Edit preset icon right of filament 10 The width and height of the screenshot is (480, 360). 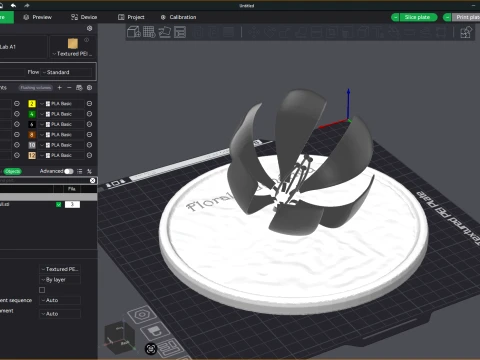[x=89, y=145]
